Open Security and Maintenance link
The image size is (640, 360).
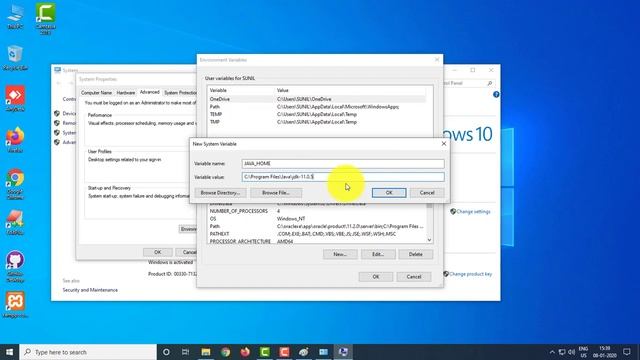tap(90, 290)
